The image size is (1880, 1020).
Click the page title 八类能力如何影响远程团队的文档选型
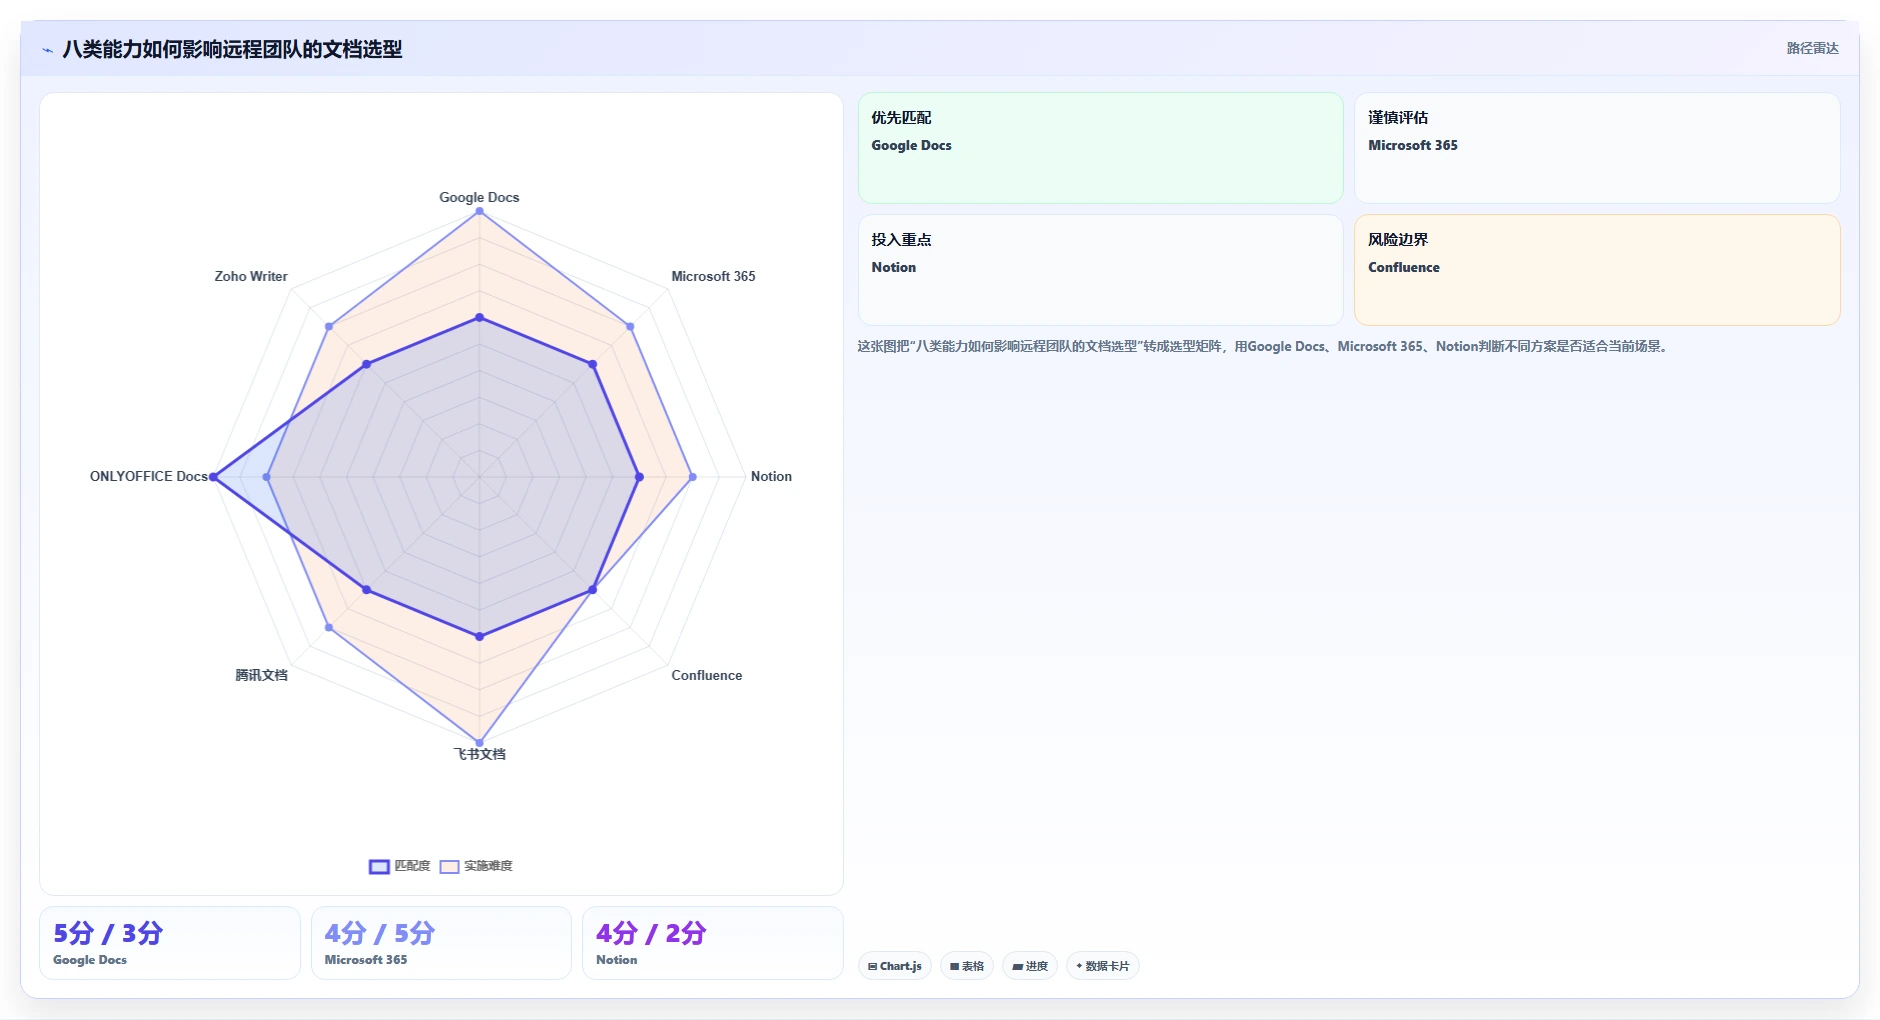232,49
